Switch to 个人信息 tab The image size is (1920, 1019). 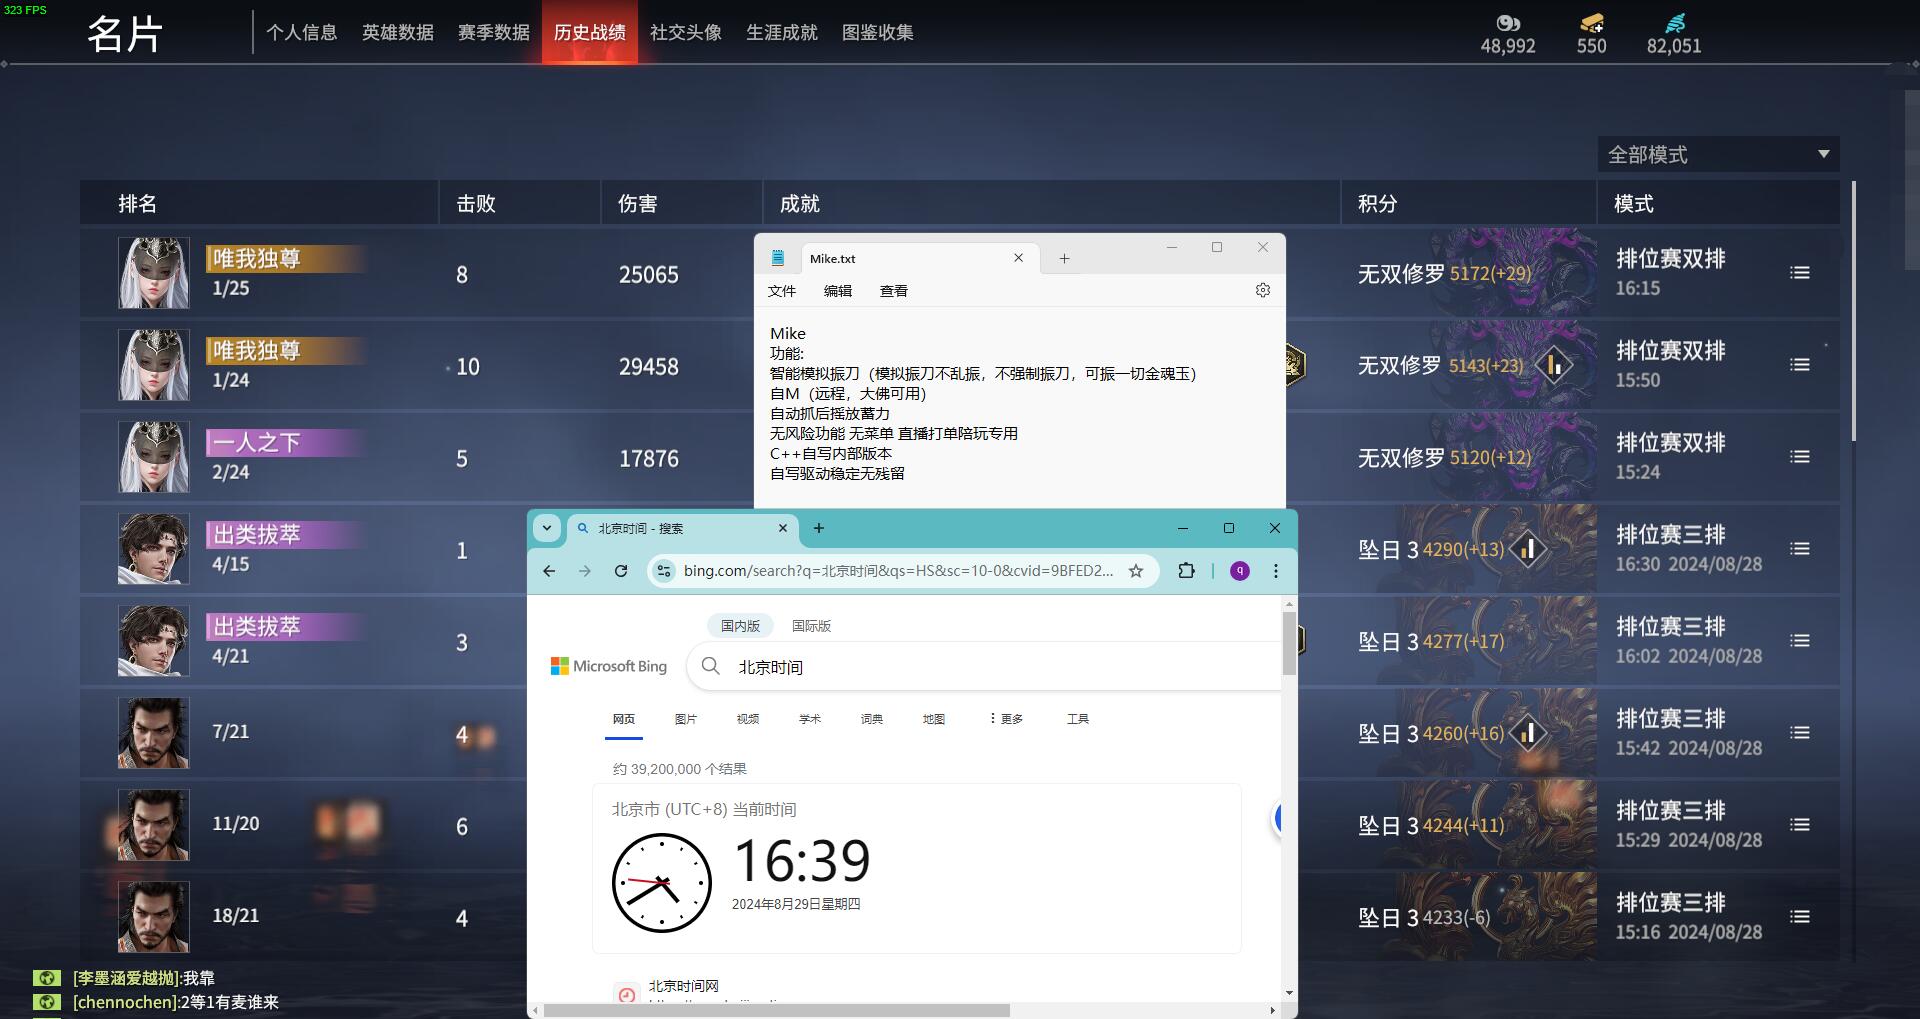pyautogui.click(x=302, y=33)
